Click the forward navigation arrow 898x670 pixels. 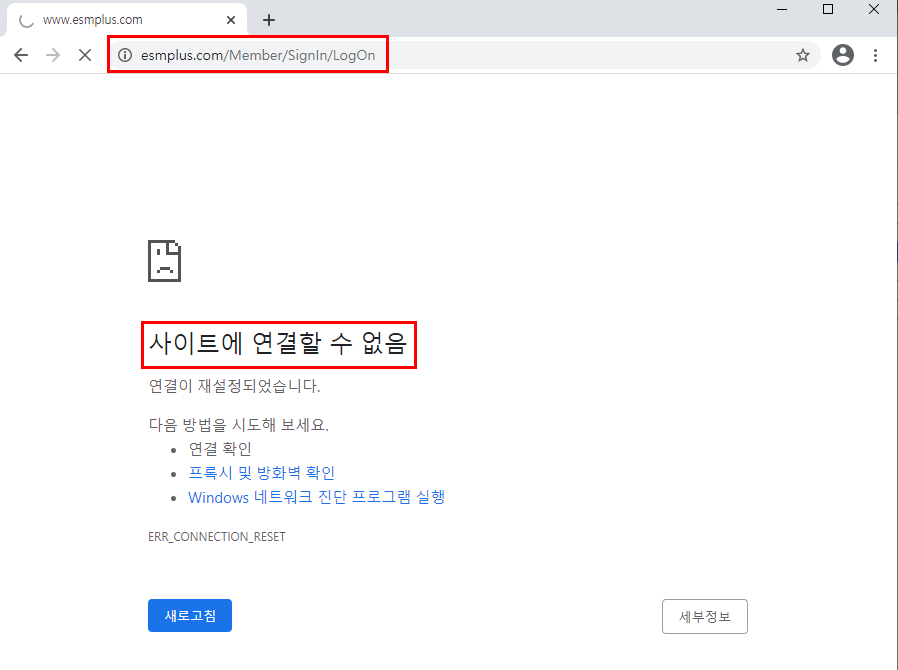coord(53,55)
